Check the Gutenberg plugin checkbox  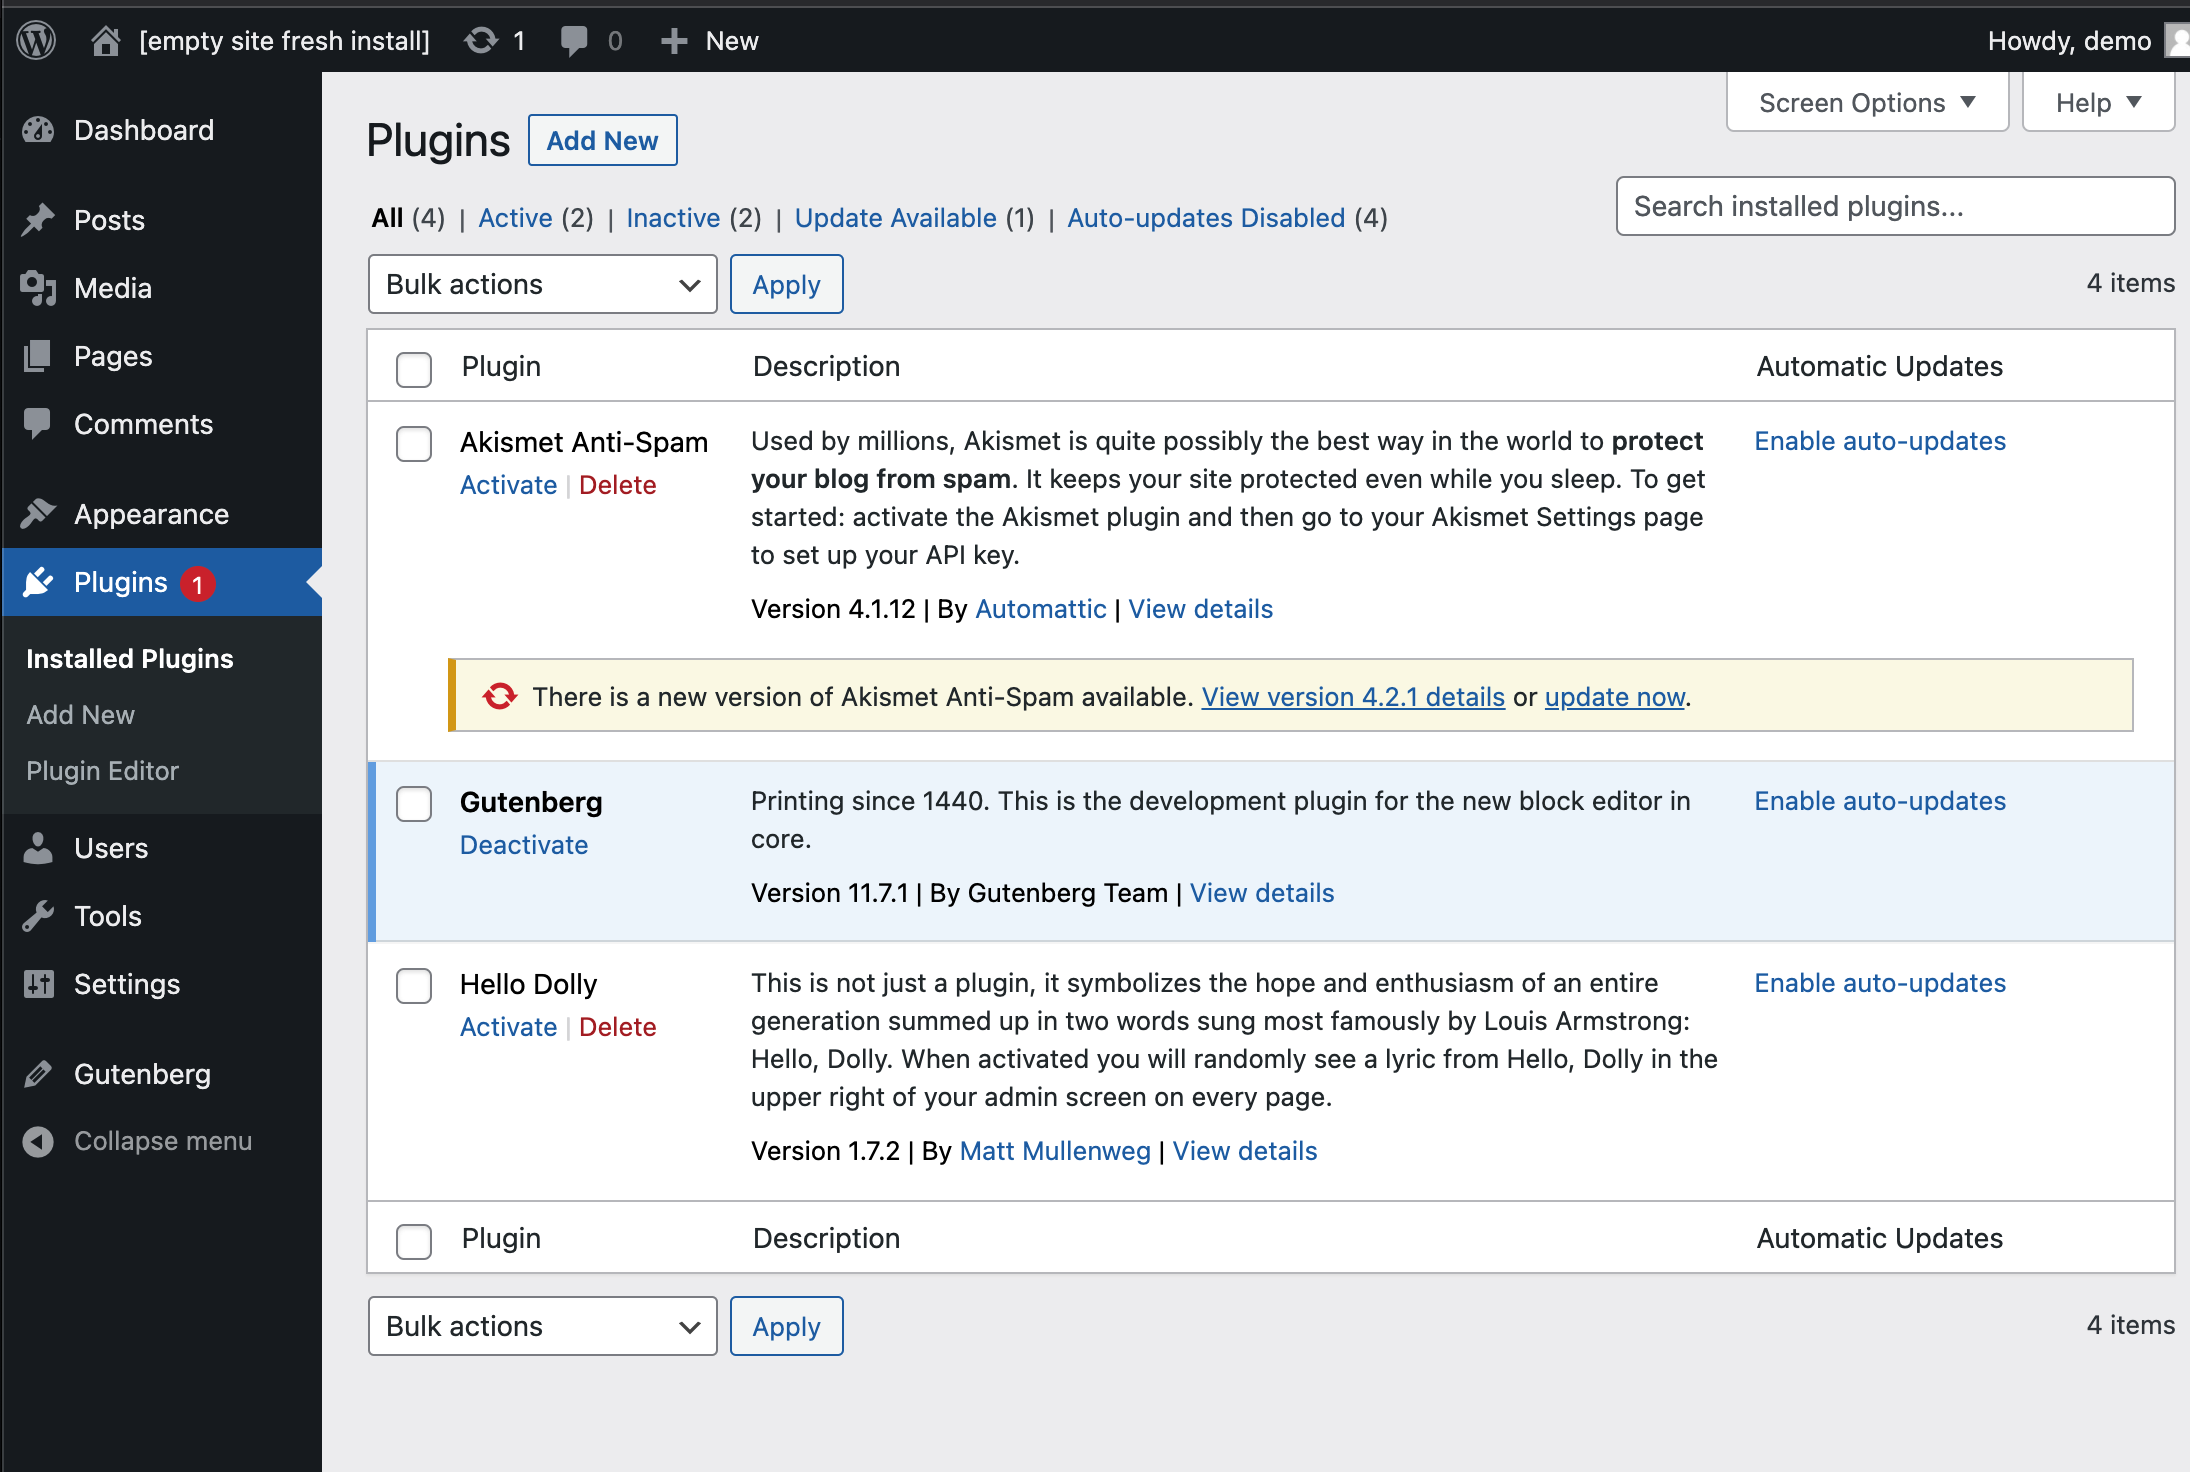coord(413,803)
